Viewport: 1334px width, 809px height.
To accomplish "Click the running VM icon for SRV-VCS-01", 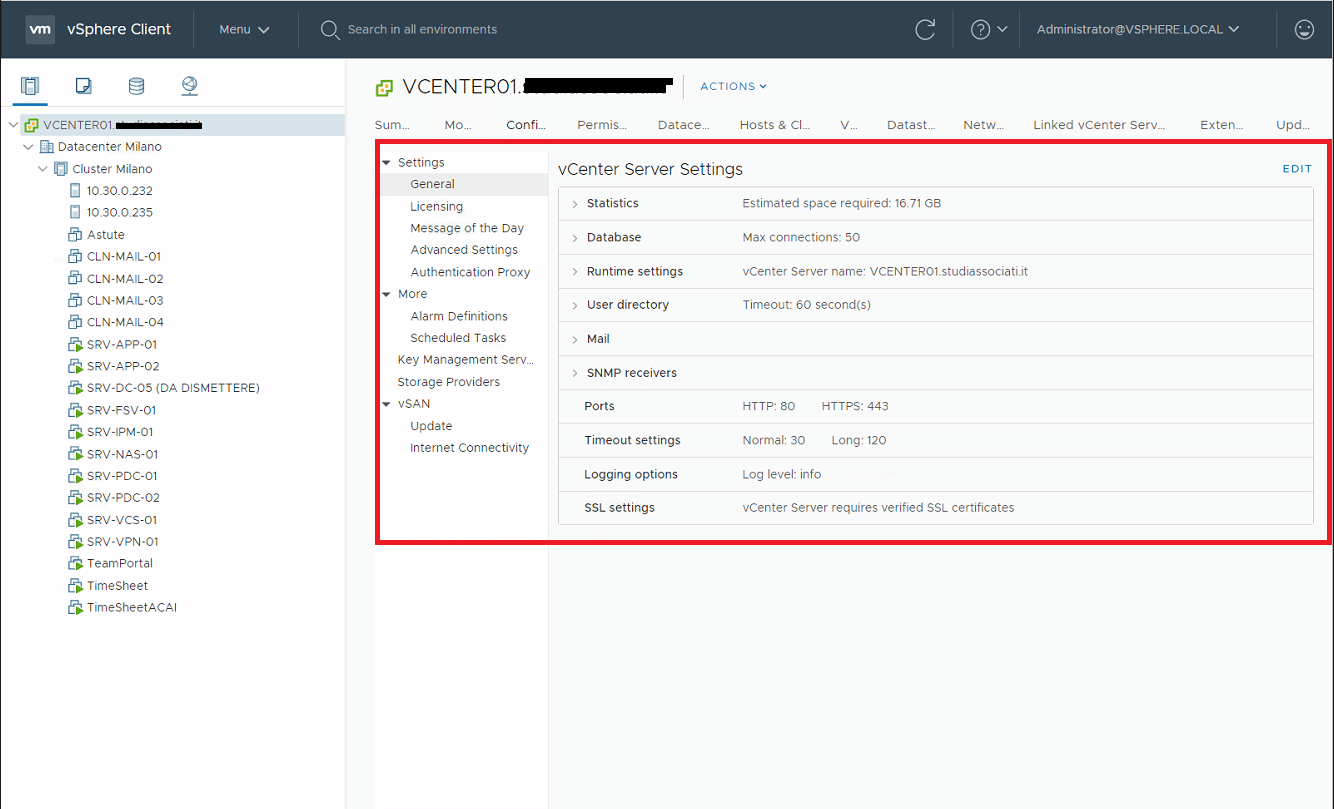I will (75, 520).
